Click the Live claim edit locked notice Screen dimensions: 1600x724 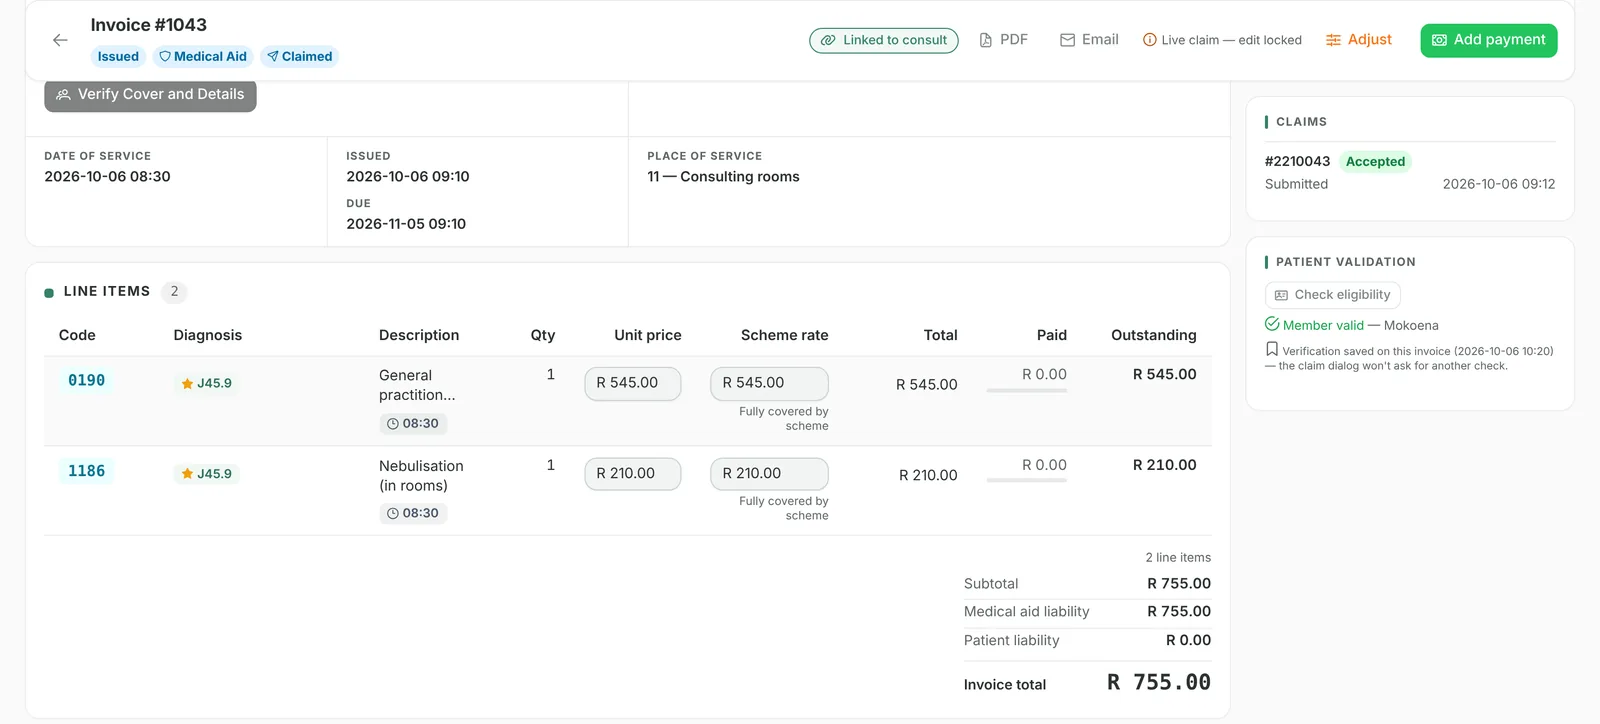tap(1222, 40)
